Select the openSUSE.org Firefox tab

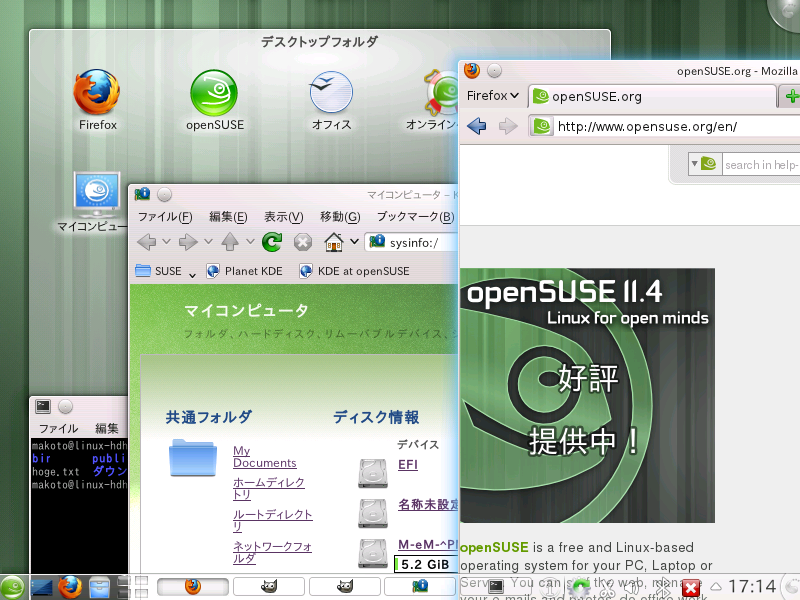[652, 96]
